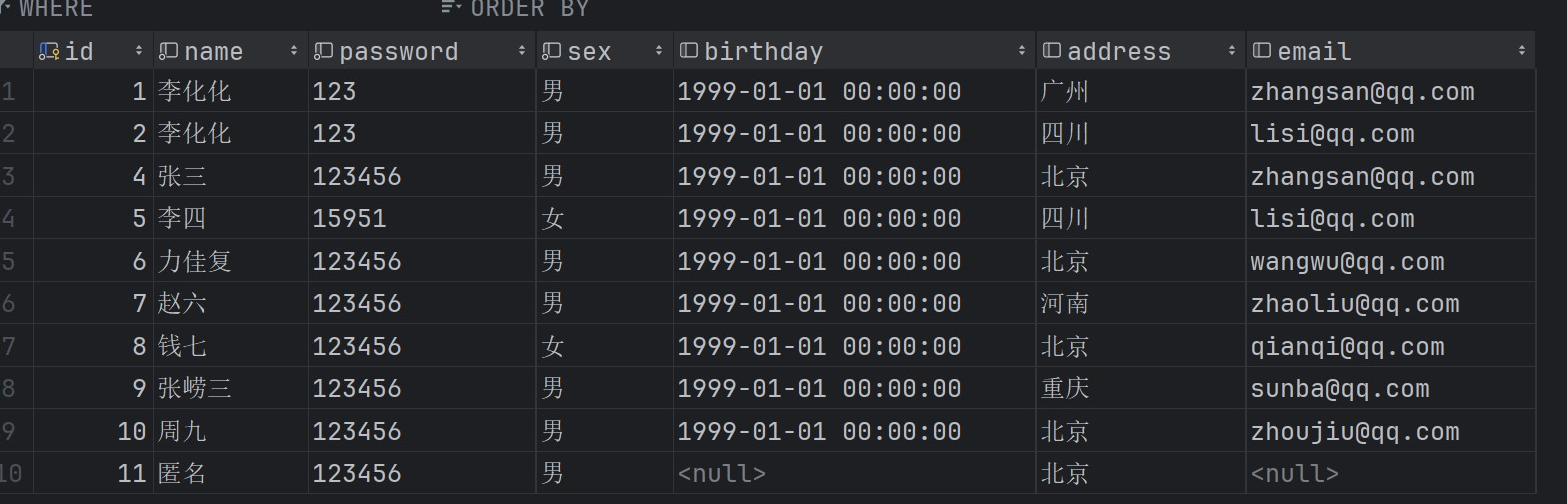Viewport: 1567px width, 504px height.
Task: Select row number 5 gutter
Action: click(16, 261)
